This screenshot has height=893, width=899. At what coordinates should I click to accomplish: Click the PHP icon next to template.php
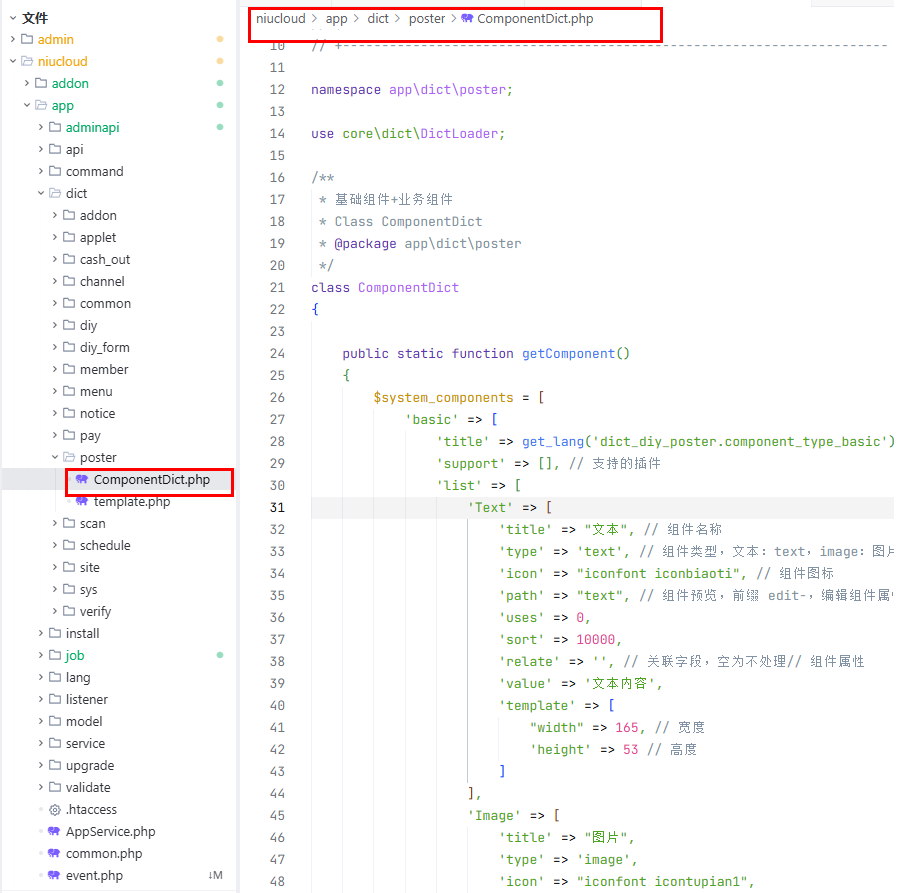[x=82, y=502]
